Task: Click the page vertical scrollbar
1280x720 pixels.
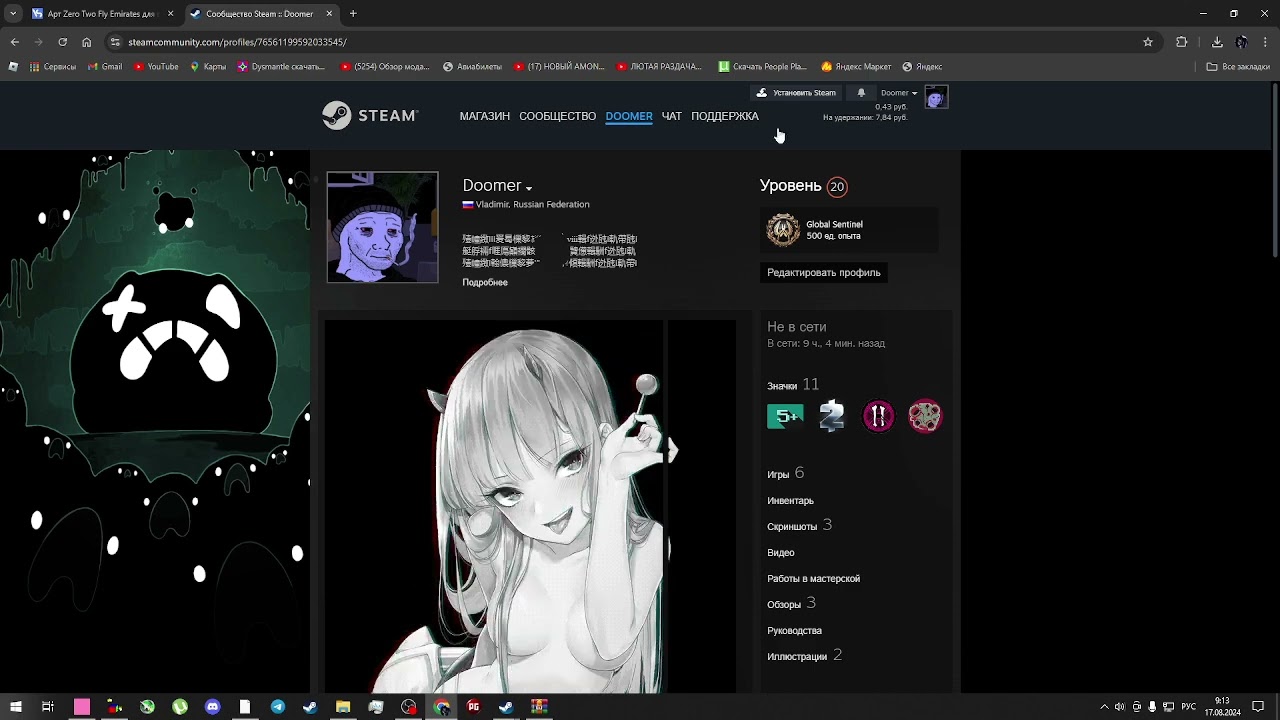Action: coord(1274,170)
